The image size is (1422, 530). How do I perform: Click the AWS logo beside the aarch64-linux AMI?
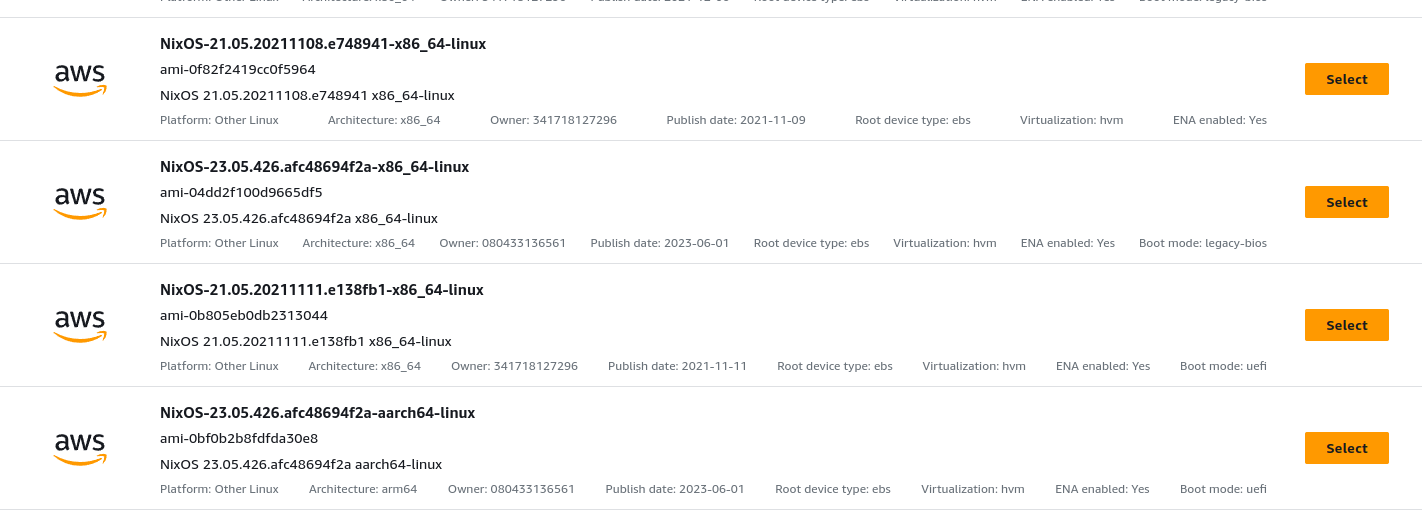click(80, 449)
